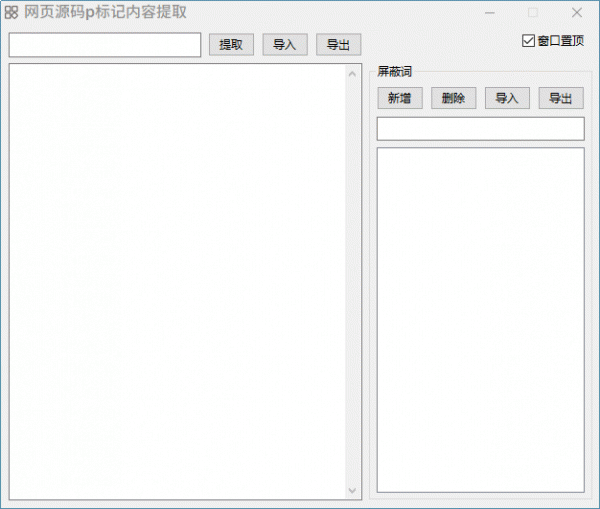Click 导入 in the 屏蔽词 panel
This screenshot has height=509, width=600.
tap(507, 98)
